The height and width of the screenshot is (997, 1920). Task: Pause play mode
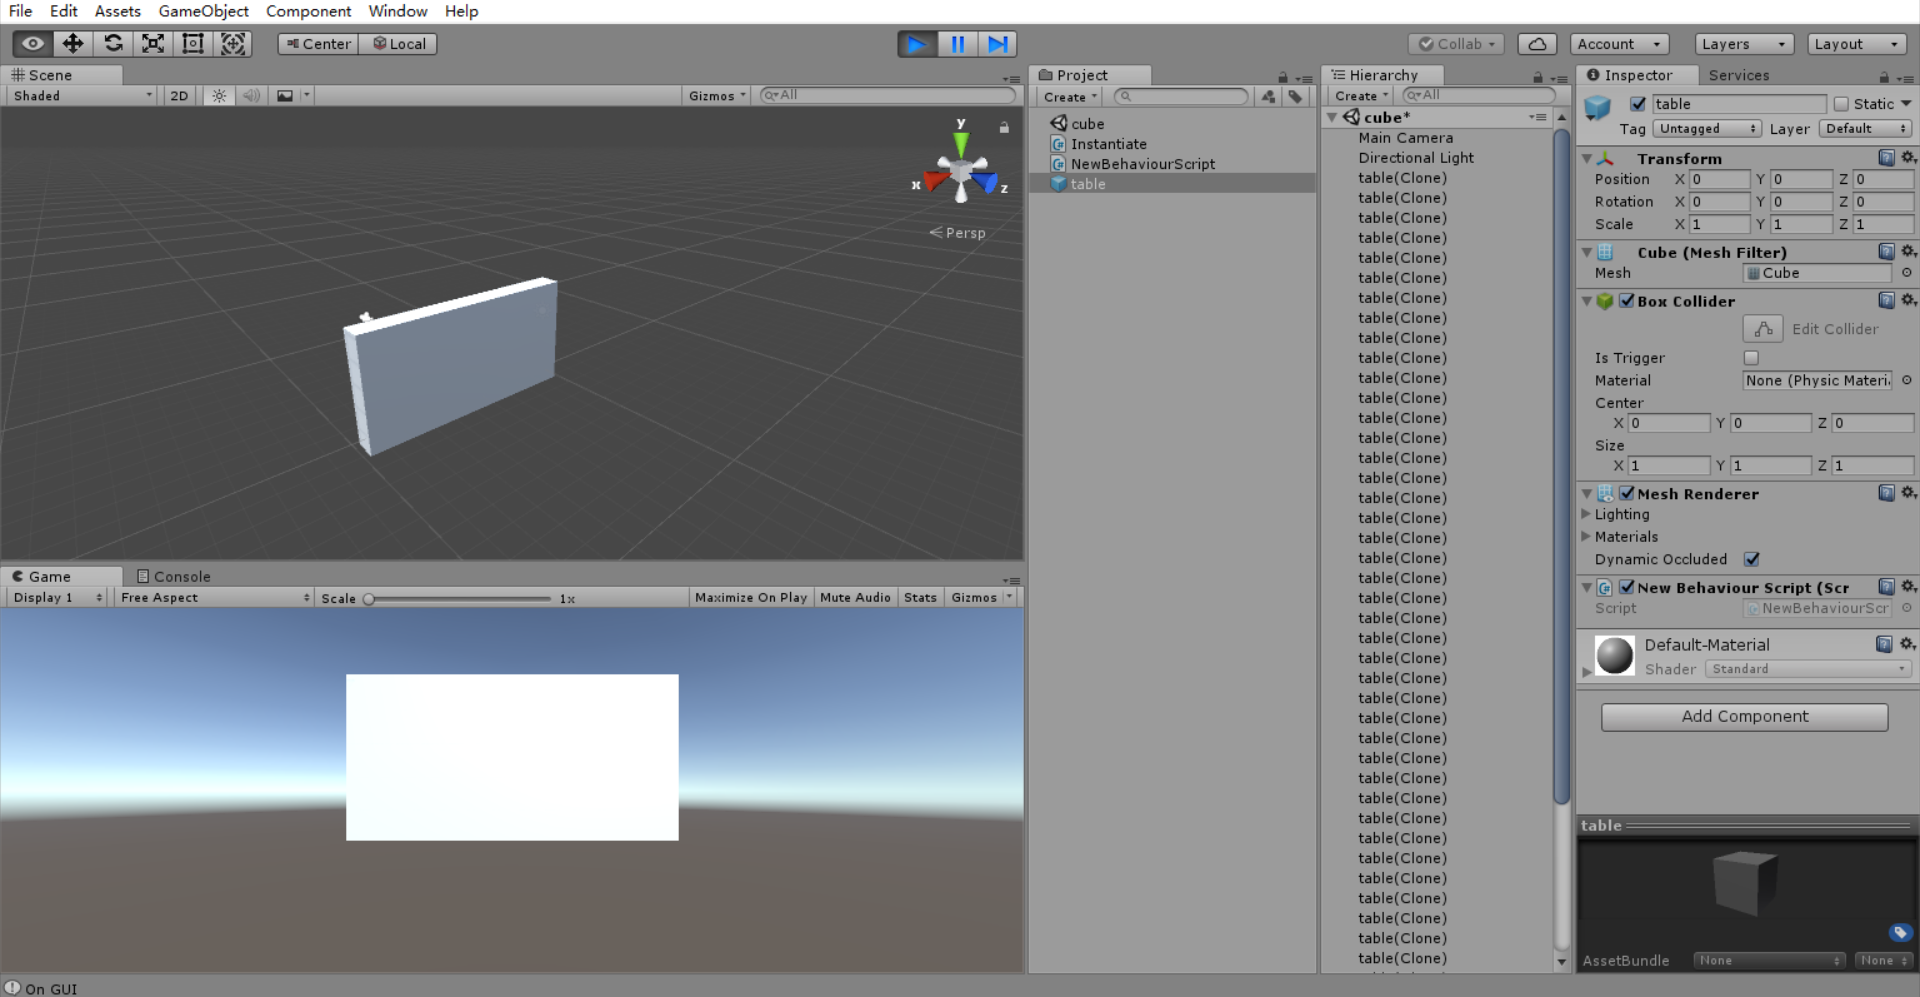pos(957,43)
